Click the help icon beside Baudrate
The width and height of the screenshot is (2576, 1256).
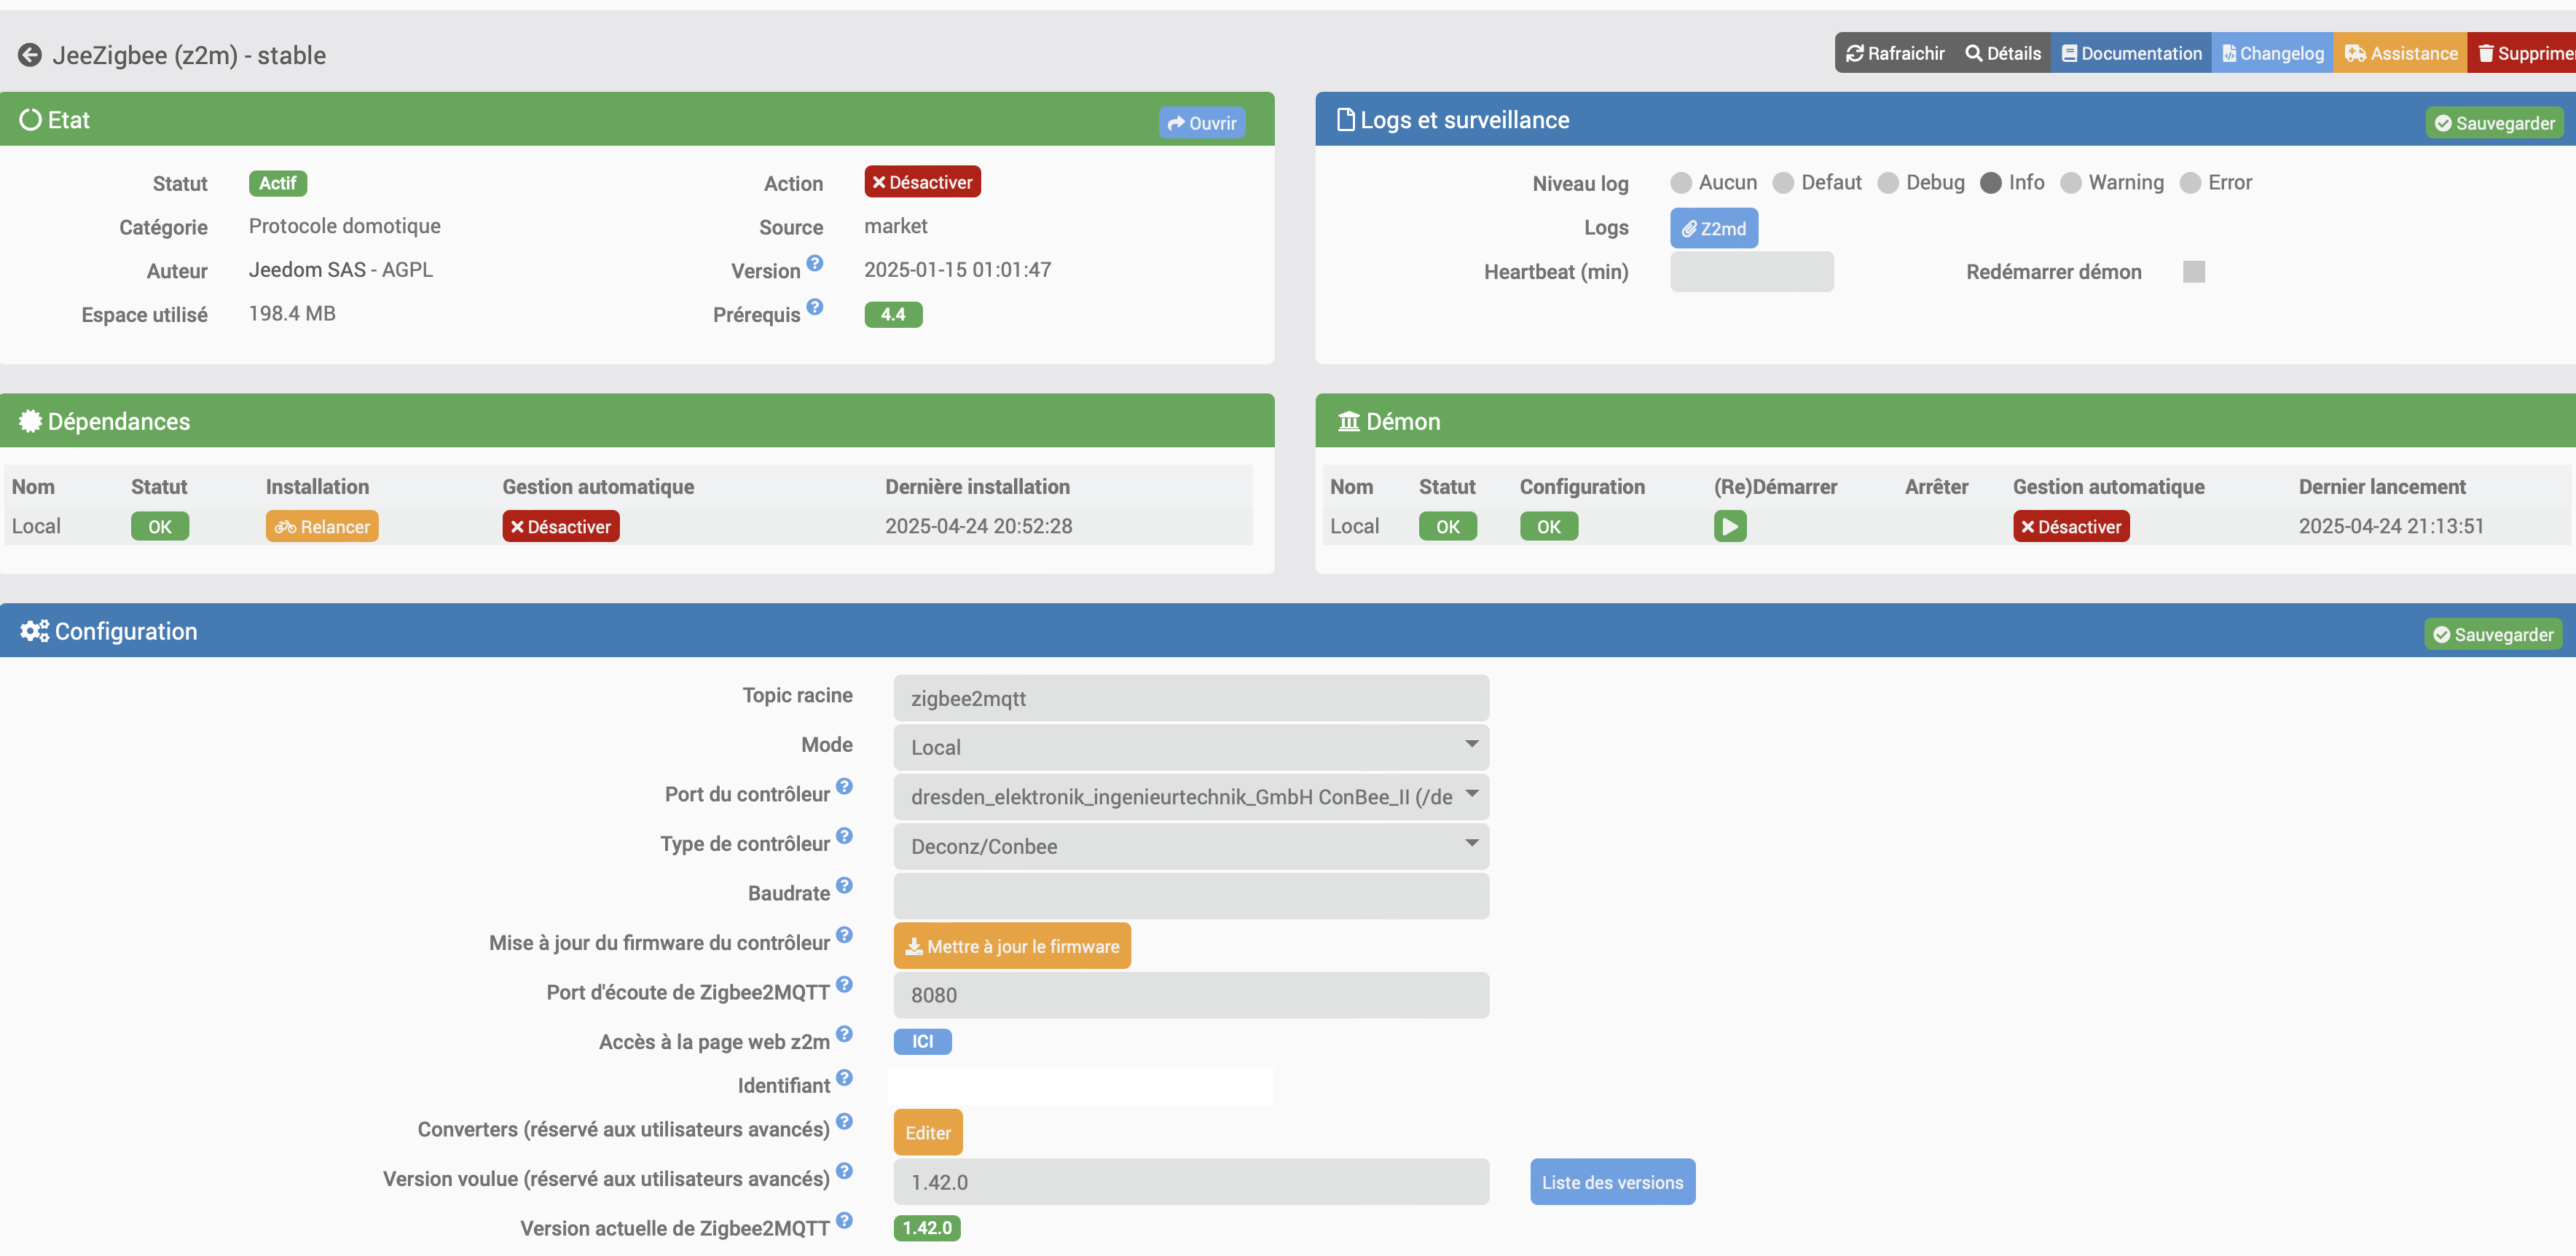pyautogui.click(x=844, y=885)
